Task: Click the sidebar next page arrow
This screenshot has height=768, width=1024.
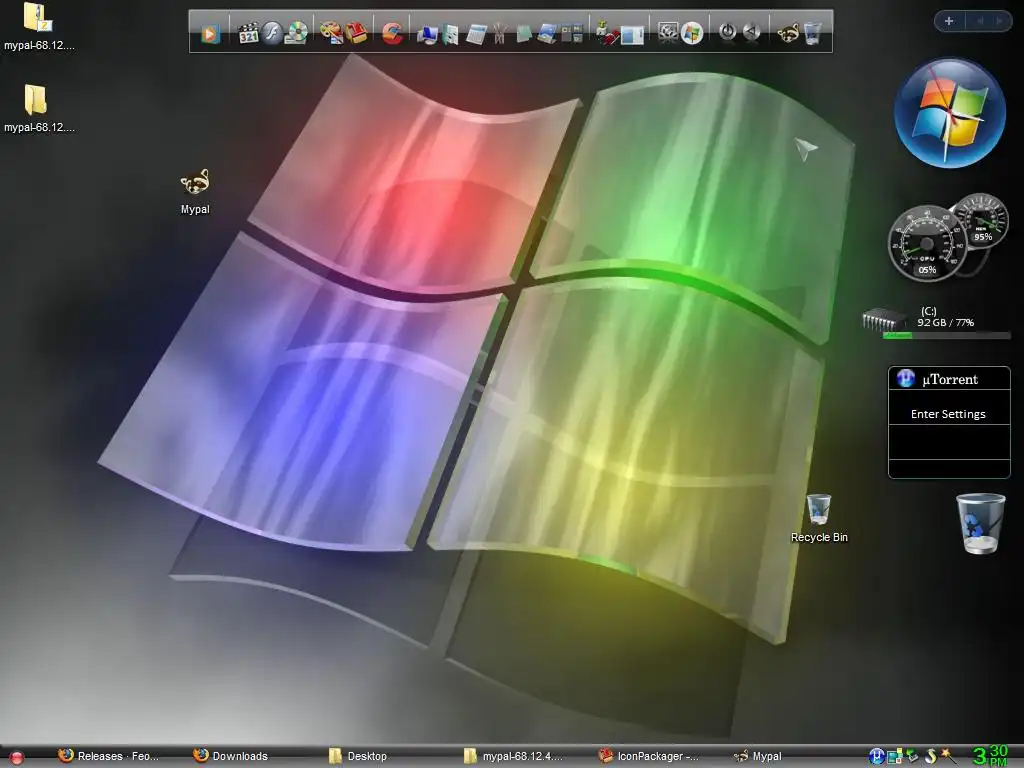Action: (999, 21)
